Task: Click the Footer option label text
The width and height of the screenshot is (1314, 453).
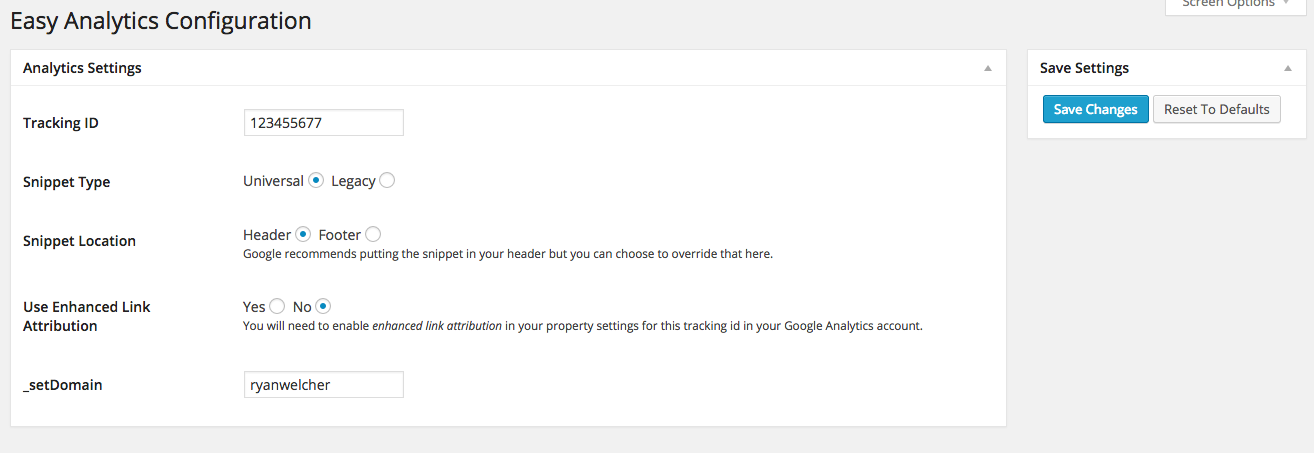Action: pyautogui.click(x=340, y=235)
